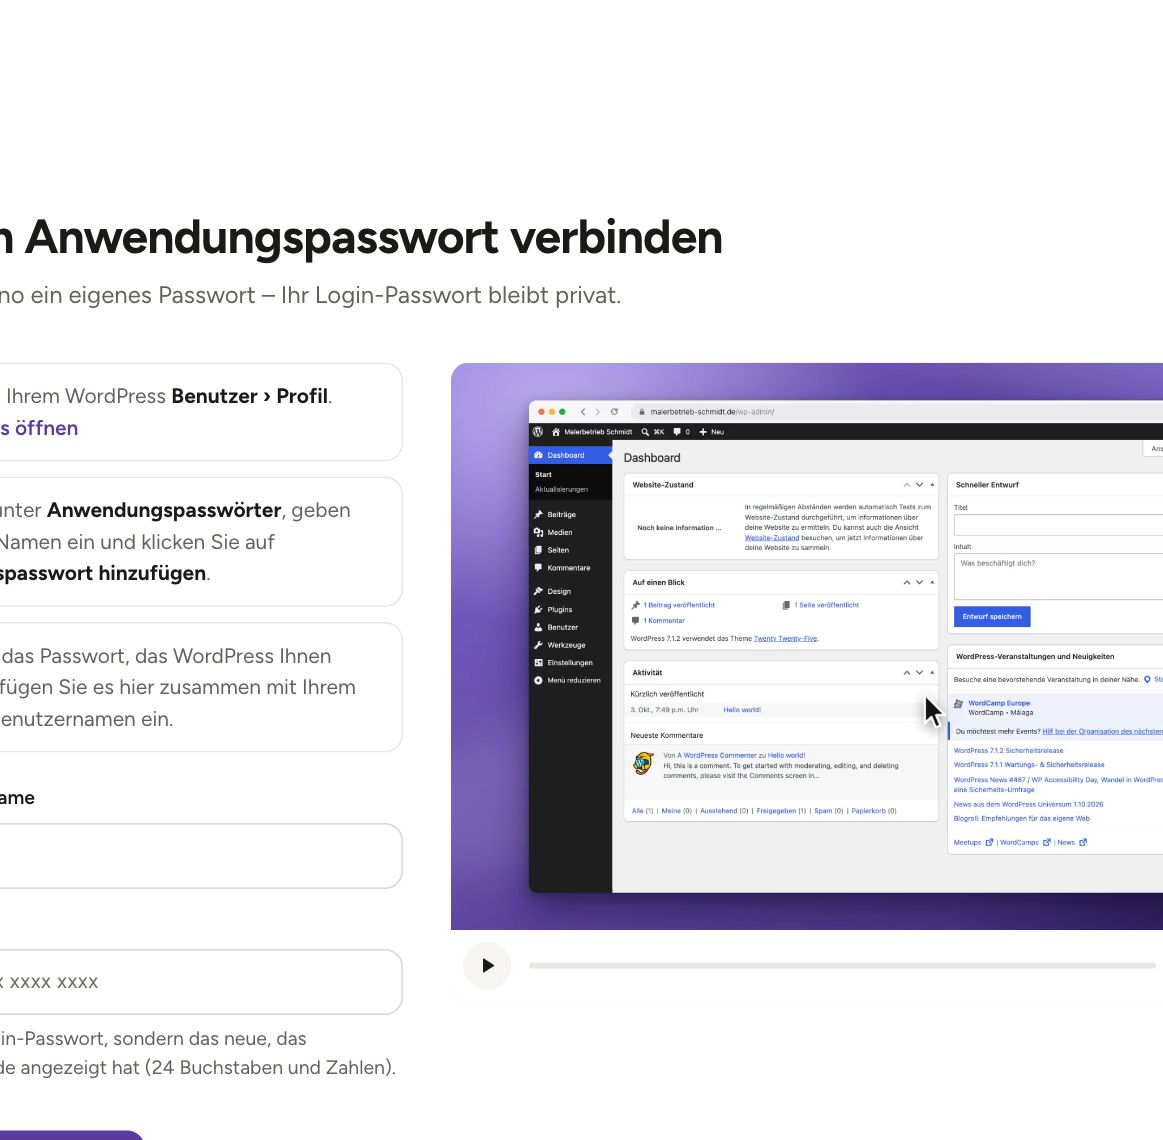Collapse the Aktivität panel with its triangle

[932, 673]
